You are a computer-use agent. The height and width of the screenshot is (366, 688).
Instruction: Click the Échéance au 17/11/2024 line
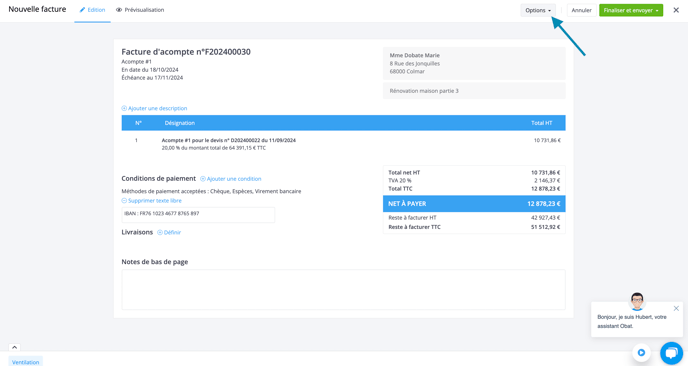[152, 78]
